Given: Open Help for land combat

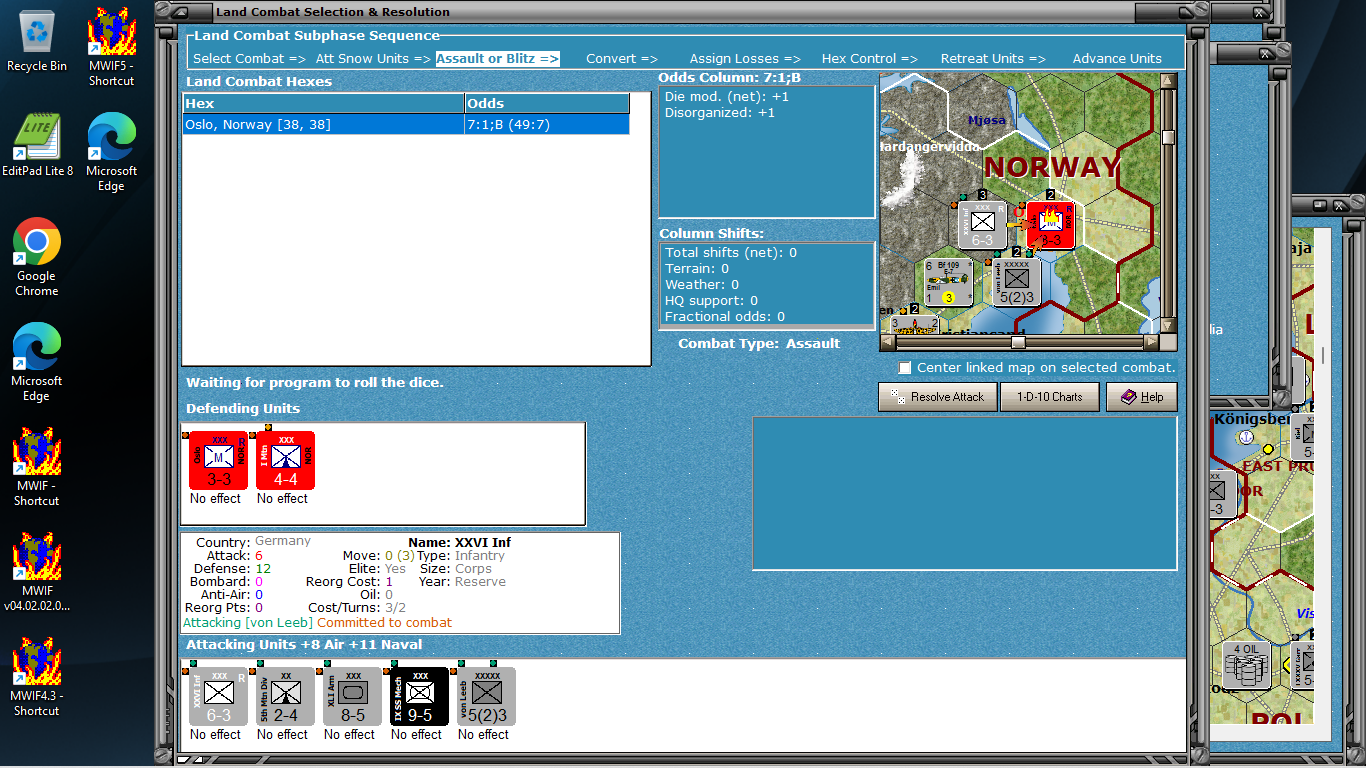Looking at the screenshot, I should (x=1142, y=397).
